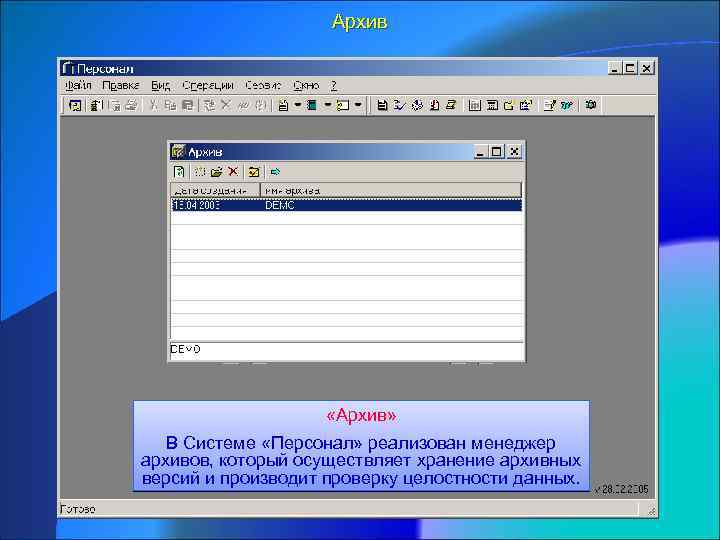
Task: Click the greyed delete X icon in the main toolbar
Action: pos(225,106)
